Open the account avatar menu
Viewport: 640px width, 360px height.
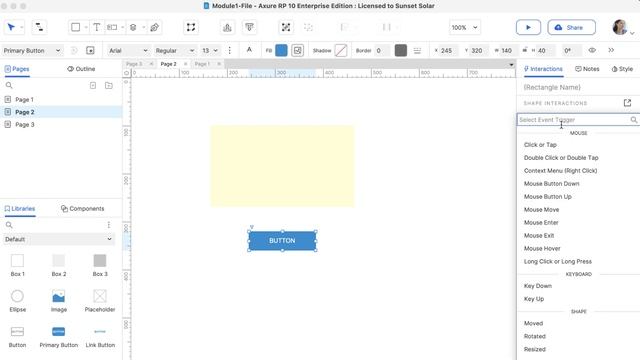[620, 27]
